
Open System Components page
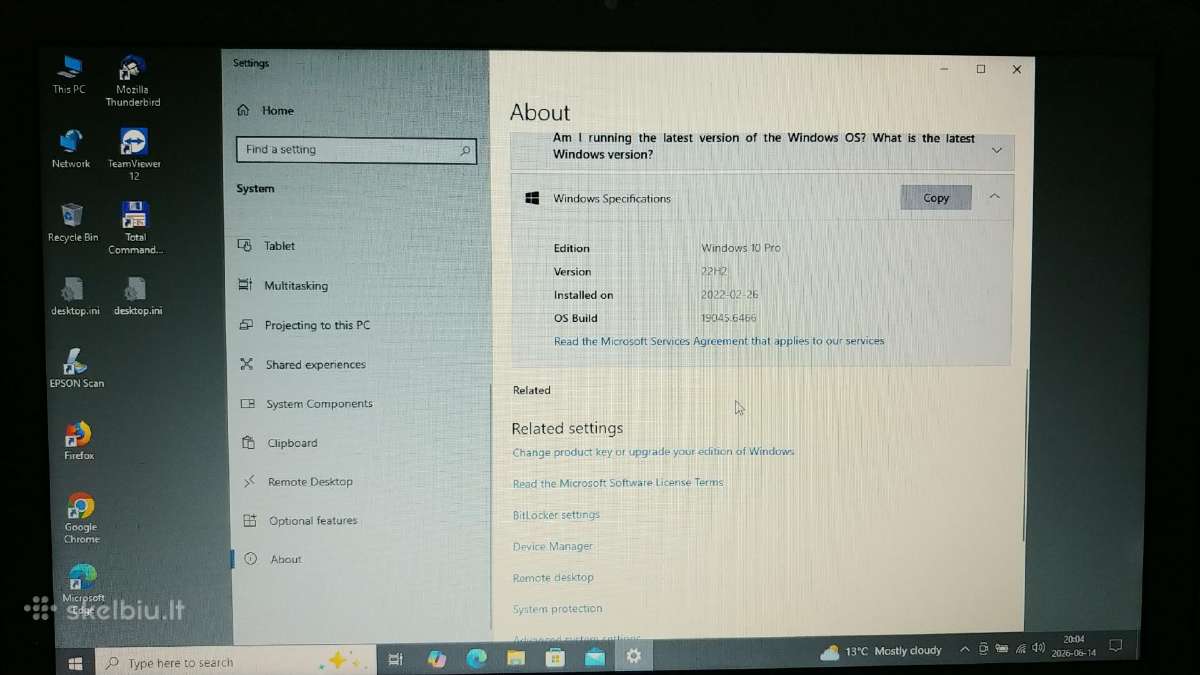(307, 403)
